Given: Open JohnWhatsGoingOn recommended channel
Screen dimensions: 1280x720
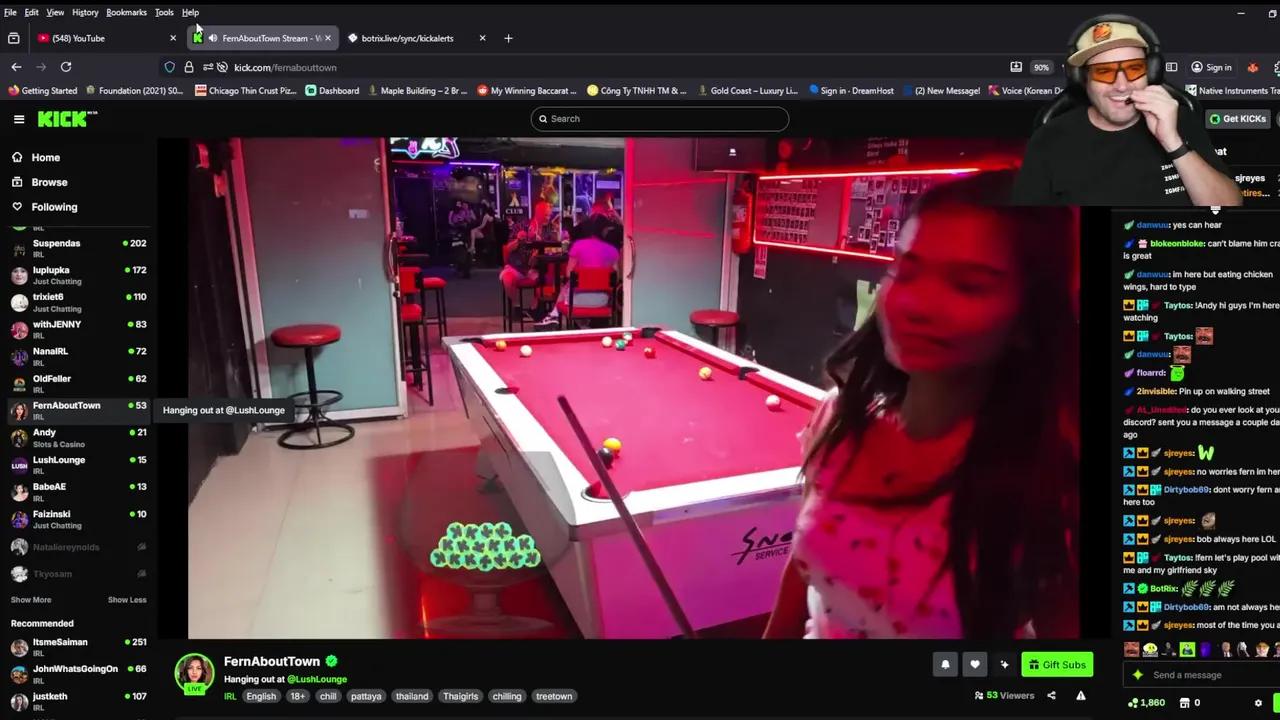Looking at the screenshot, I should 78,673.
